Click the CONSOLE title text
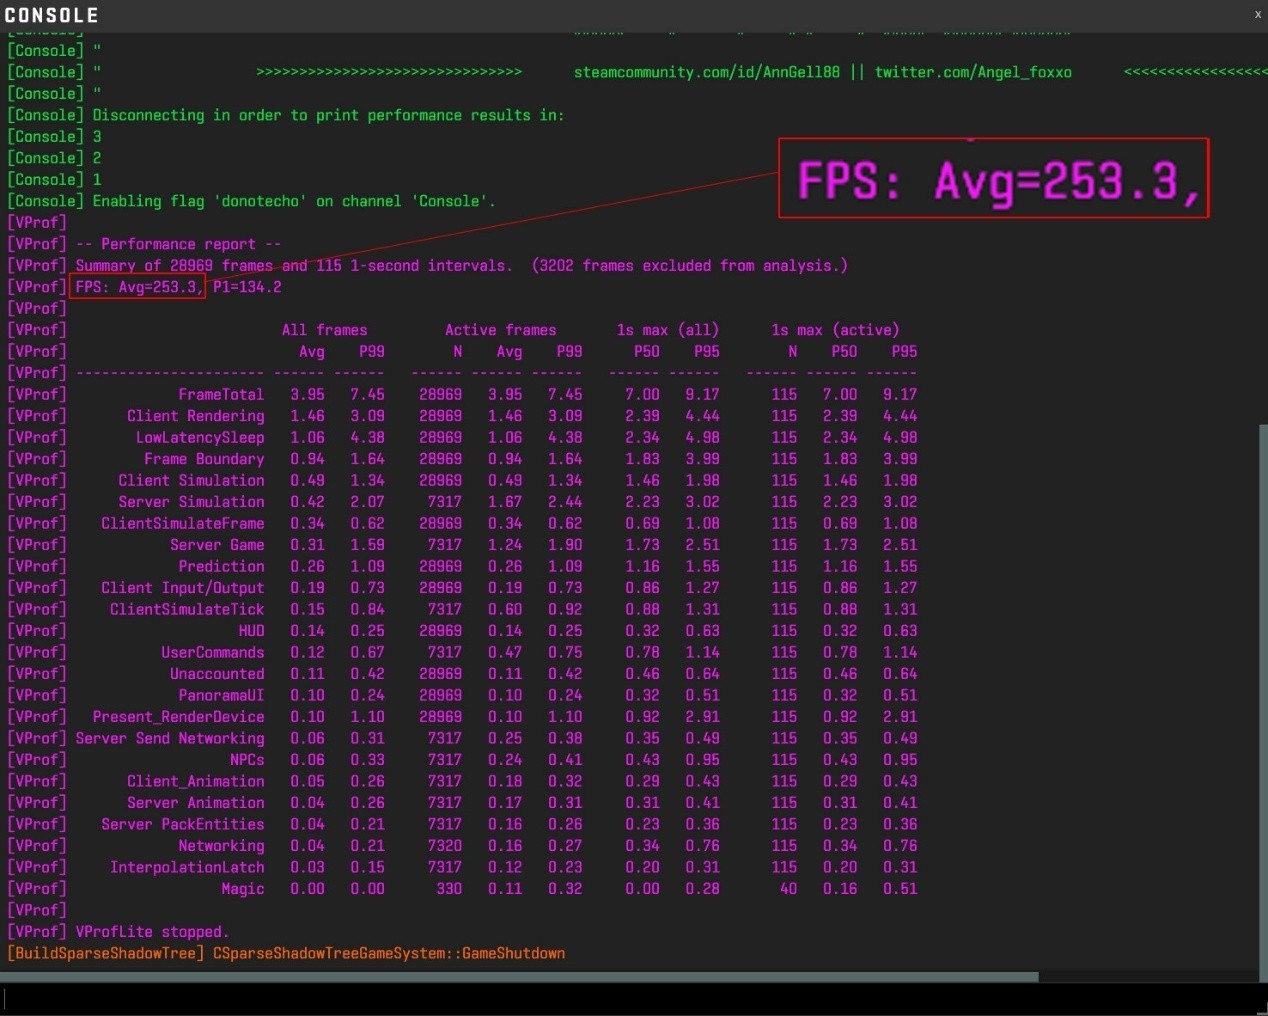The image size is (1268, 1016). (x=52, y=15)
